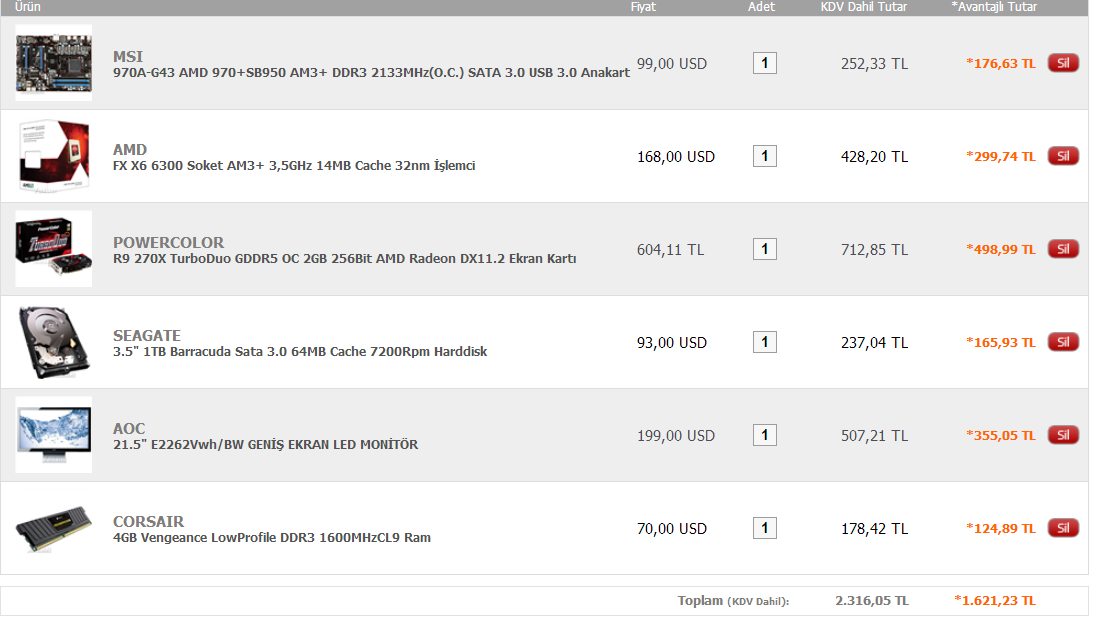Viewport: 1094px width, 617px height.
Task: Click the AMD FX processor box image
Action: 54,156
